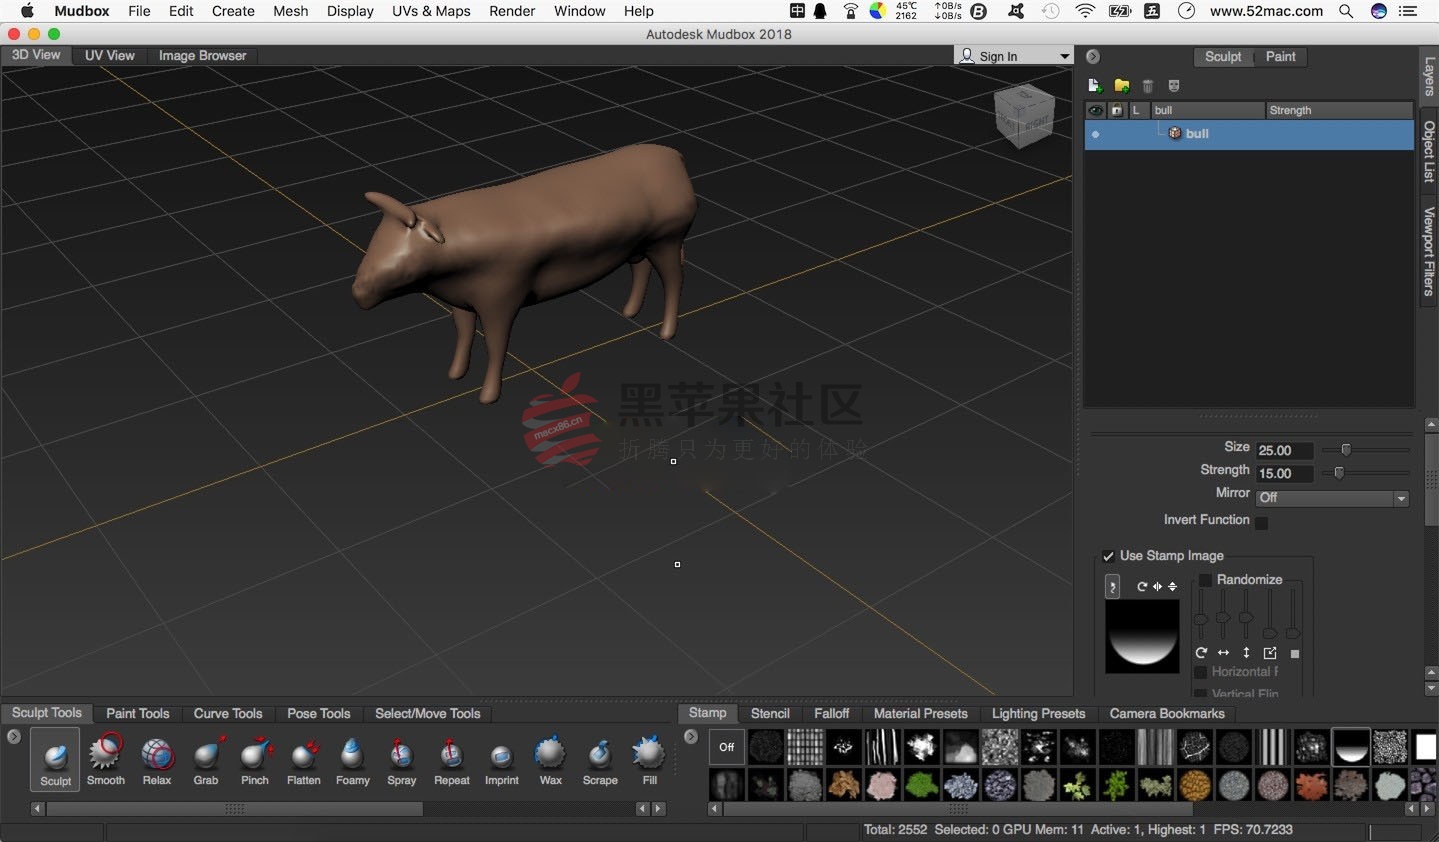Open the Viewport Filters side tab
This screenshot has width=1439, height=842.
(x=1429, y=251)
